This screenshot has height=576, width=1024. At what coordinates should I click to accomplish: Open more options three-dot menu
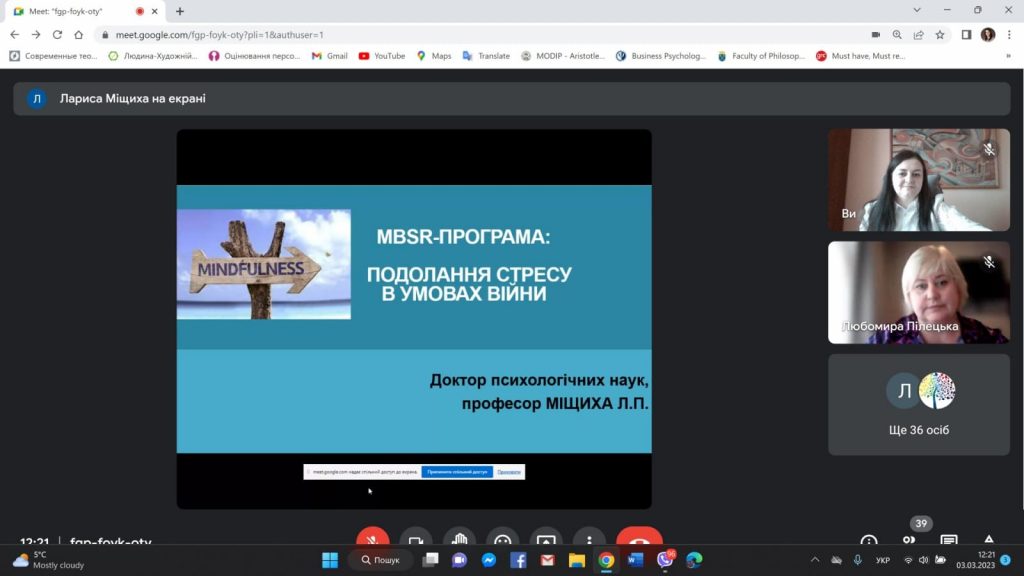[589, 540]
